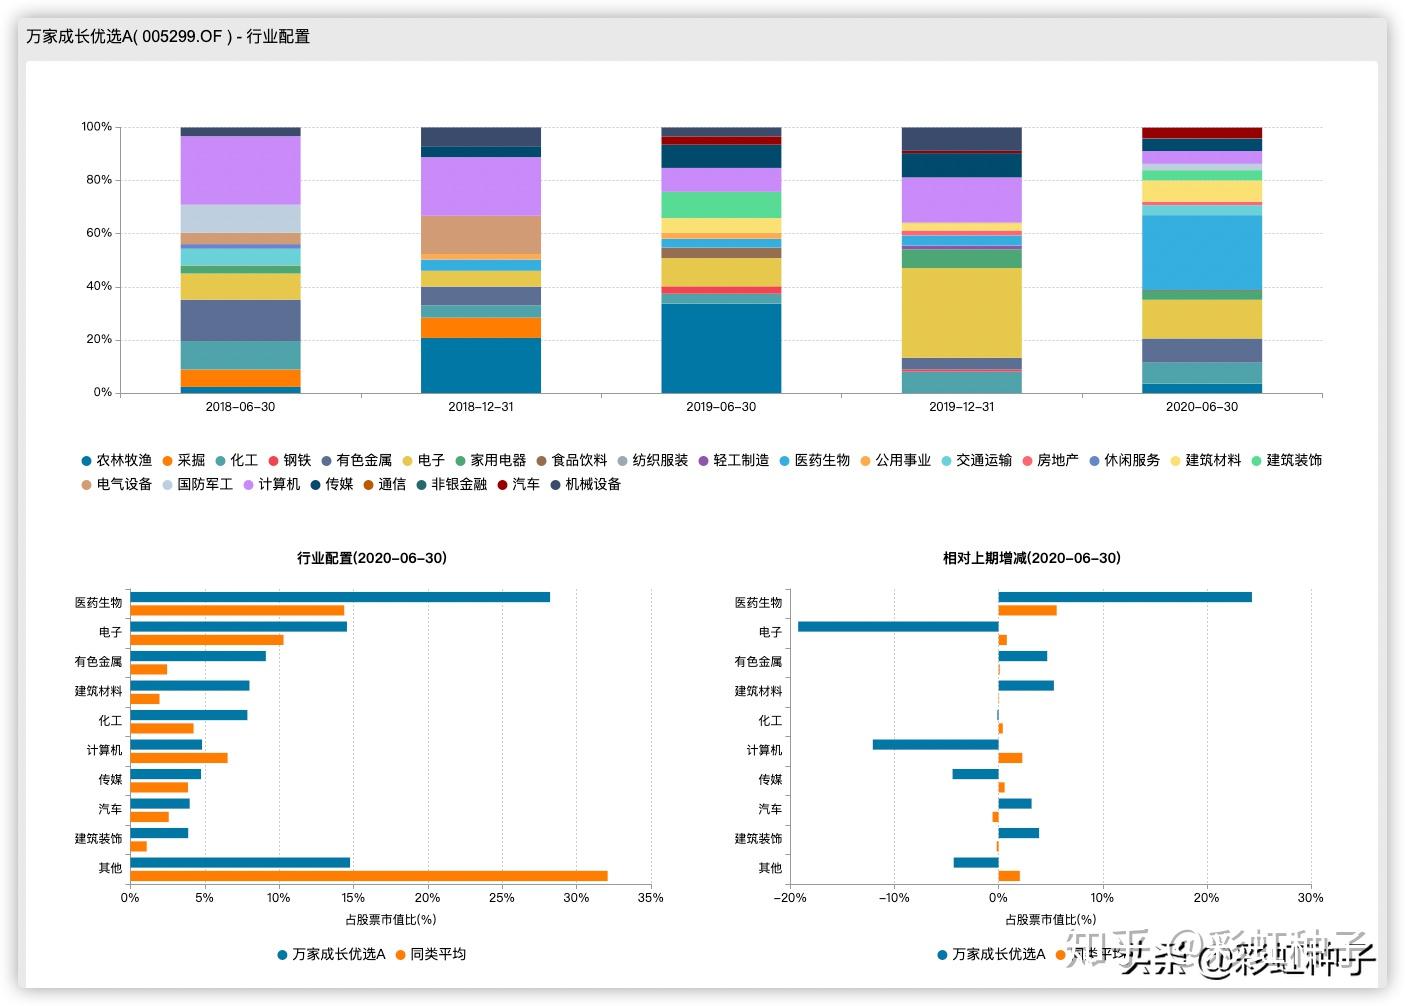The height and width of the screenshot is (1006, 1405).
Task: Select the 2019-06-30 stacked bar
Action: (721, 260)
